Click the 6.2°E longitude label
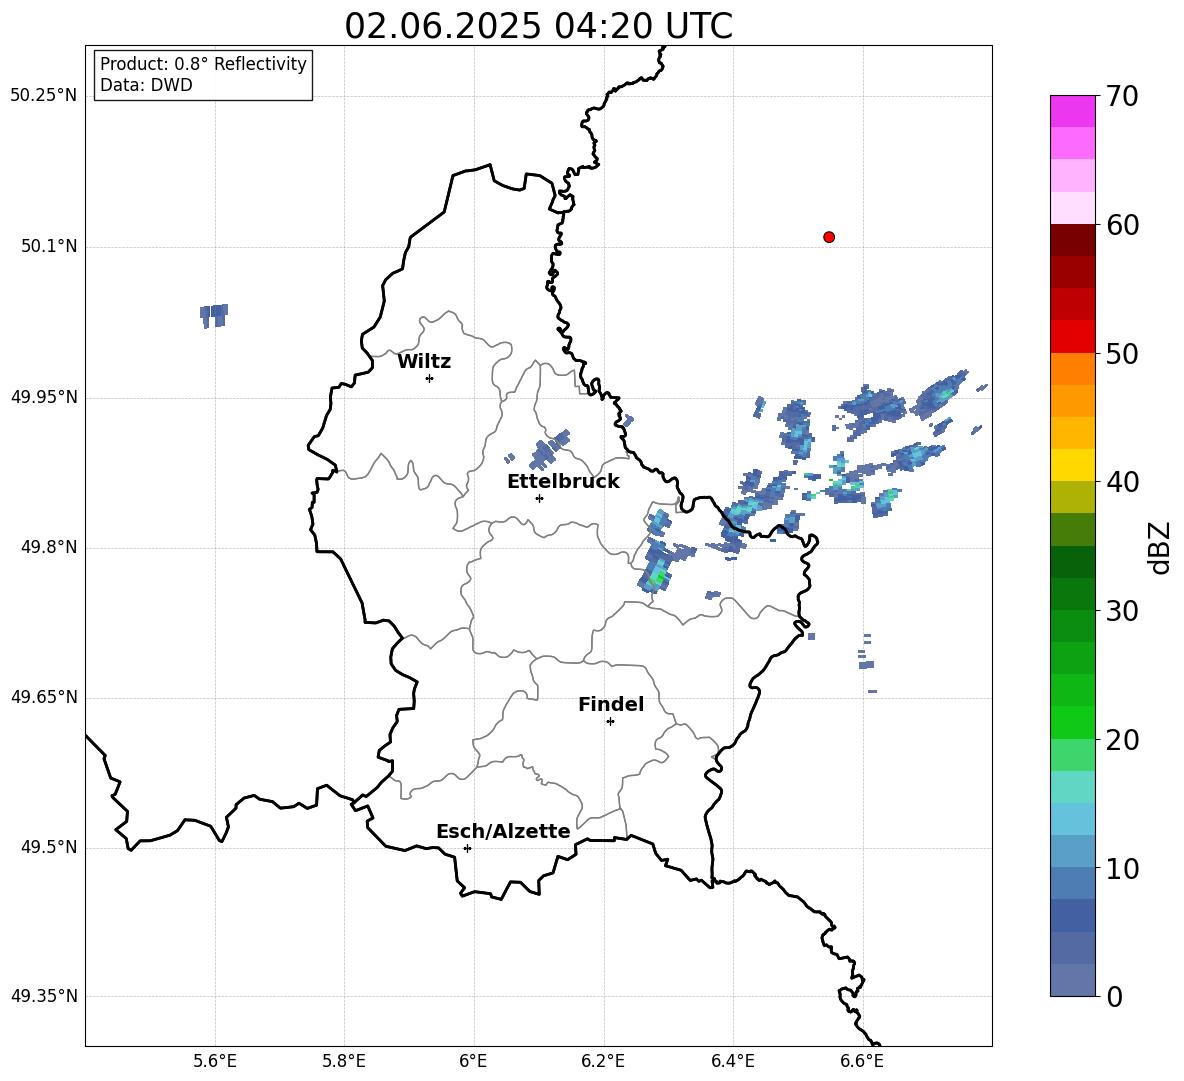The height and width of the screenshot is (1081, 1184). pos(603,1061)
